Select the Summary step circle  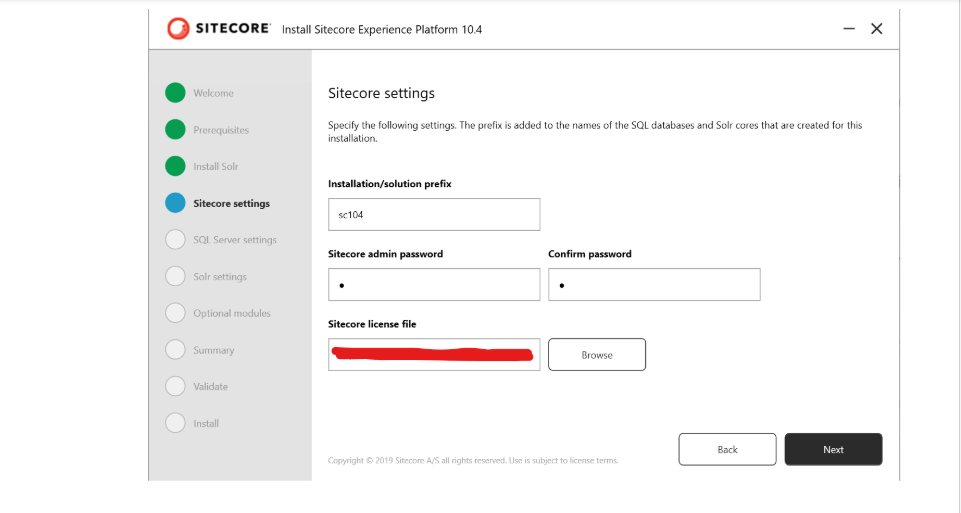(175, 349)
